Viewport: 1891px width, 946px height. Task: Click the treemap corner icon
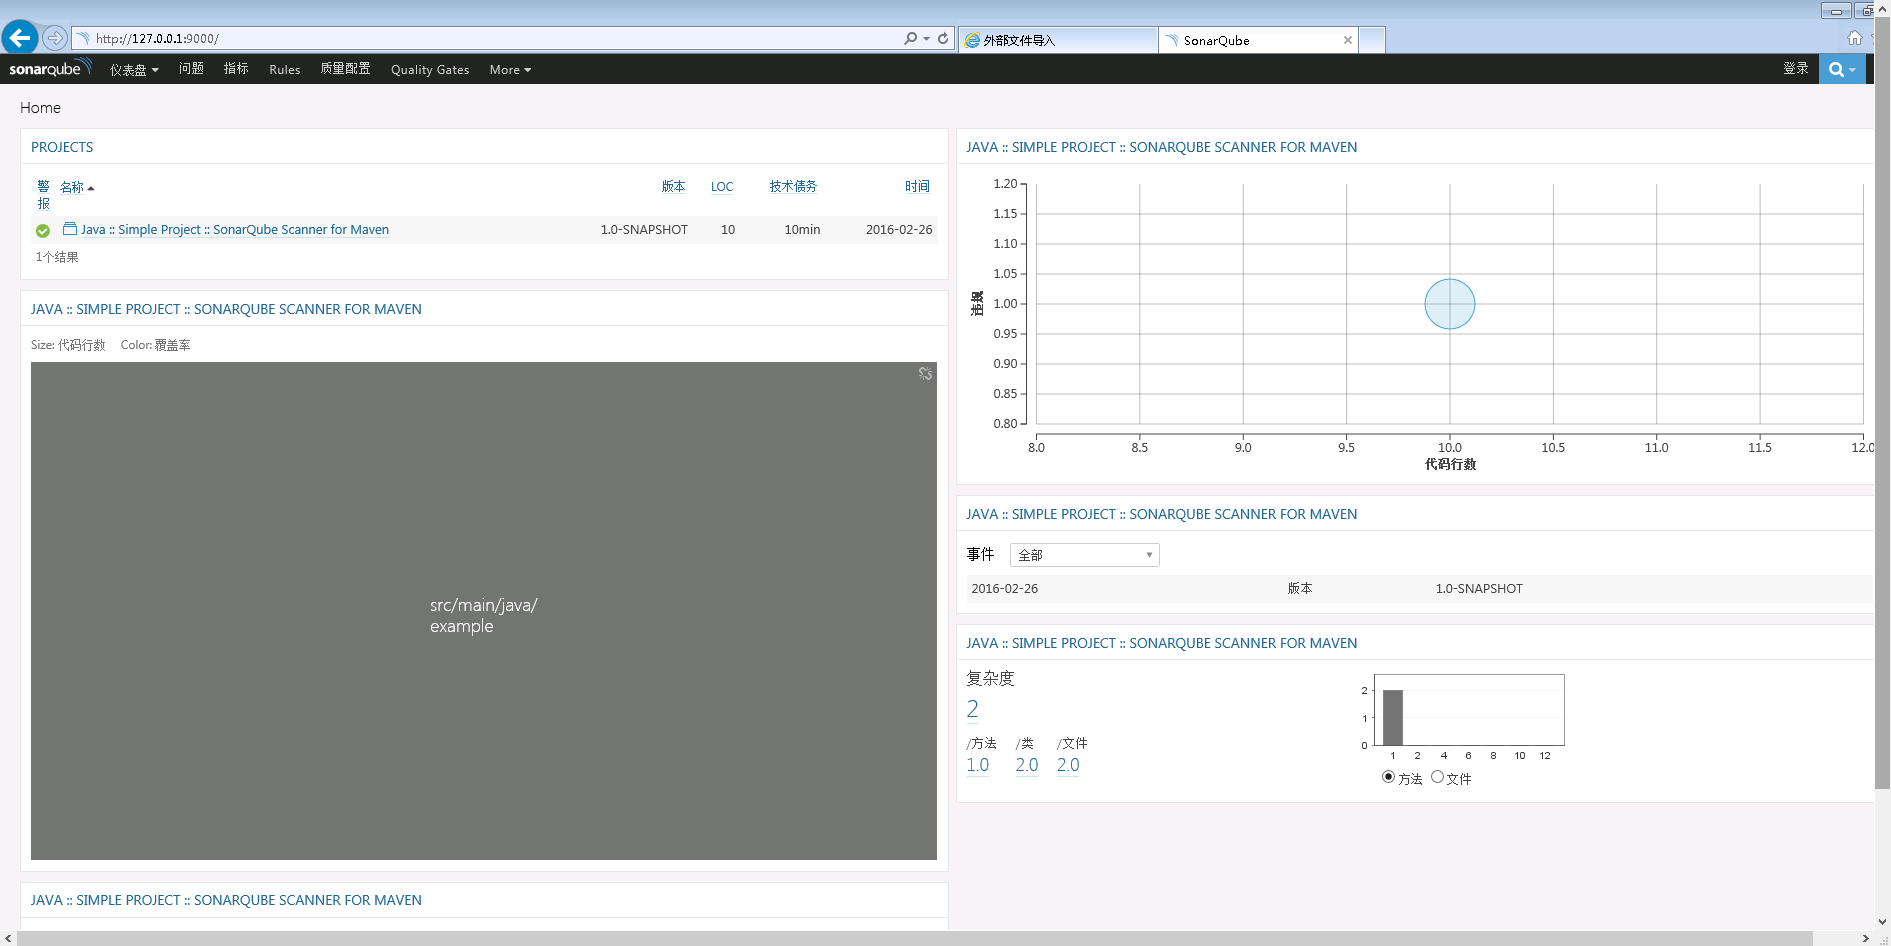click(925, 373)
